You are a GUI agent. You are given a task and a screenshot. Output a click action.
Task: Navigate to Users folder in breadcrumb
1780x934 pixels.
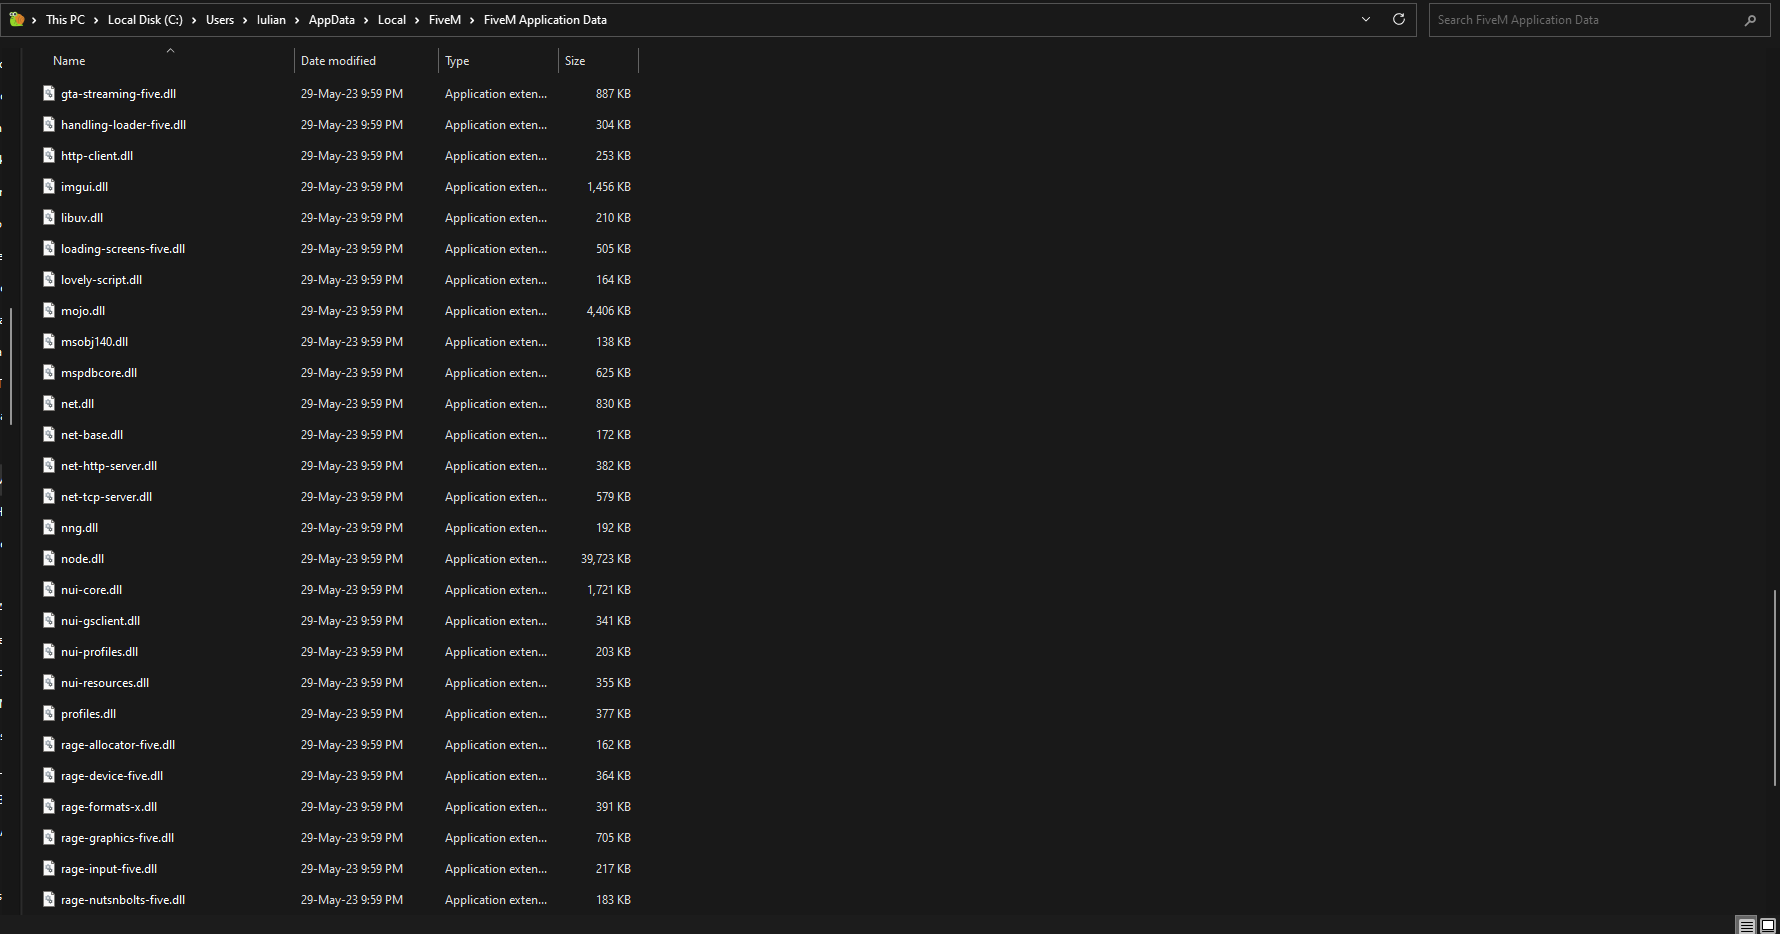pyautogui.click(x=220, y=20)
